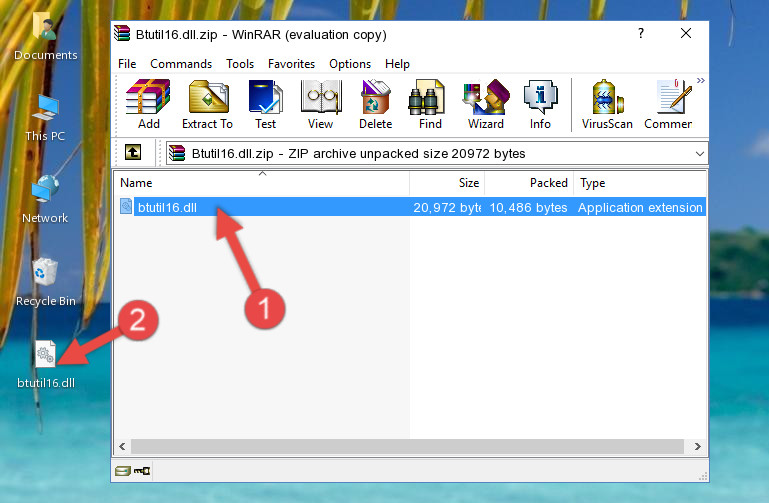Click the btutil16.dll file icon in list
Image resolution: width=769 pixels, height=503 pixels.
tap(126, 206)
